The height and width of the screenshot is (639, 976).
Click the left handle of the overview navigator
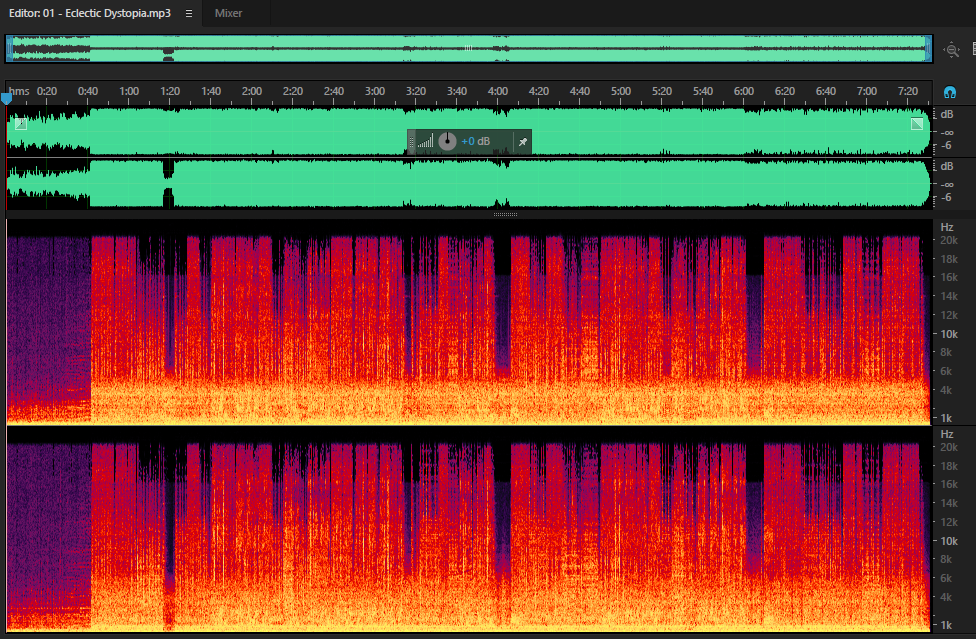pos(9,49)
